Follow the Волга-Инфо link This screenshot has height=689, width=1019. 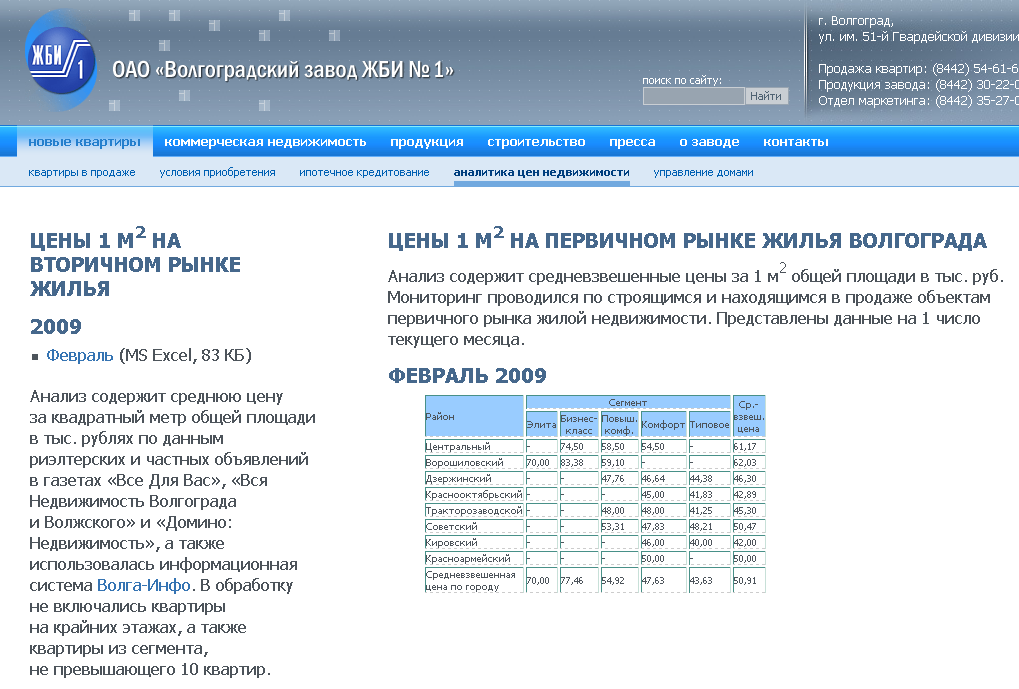tap(143, 586)
